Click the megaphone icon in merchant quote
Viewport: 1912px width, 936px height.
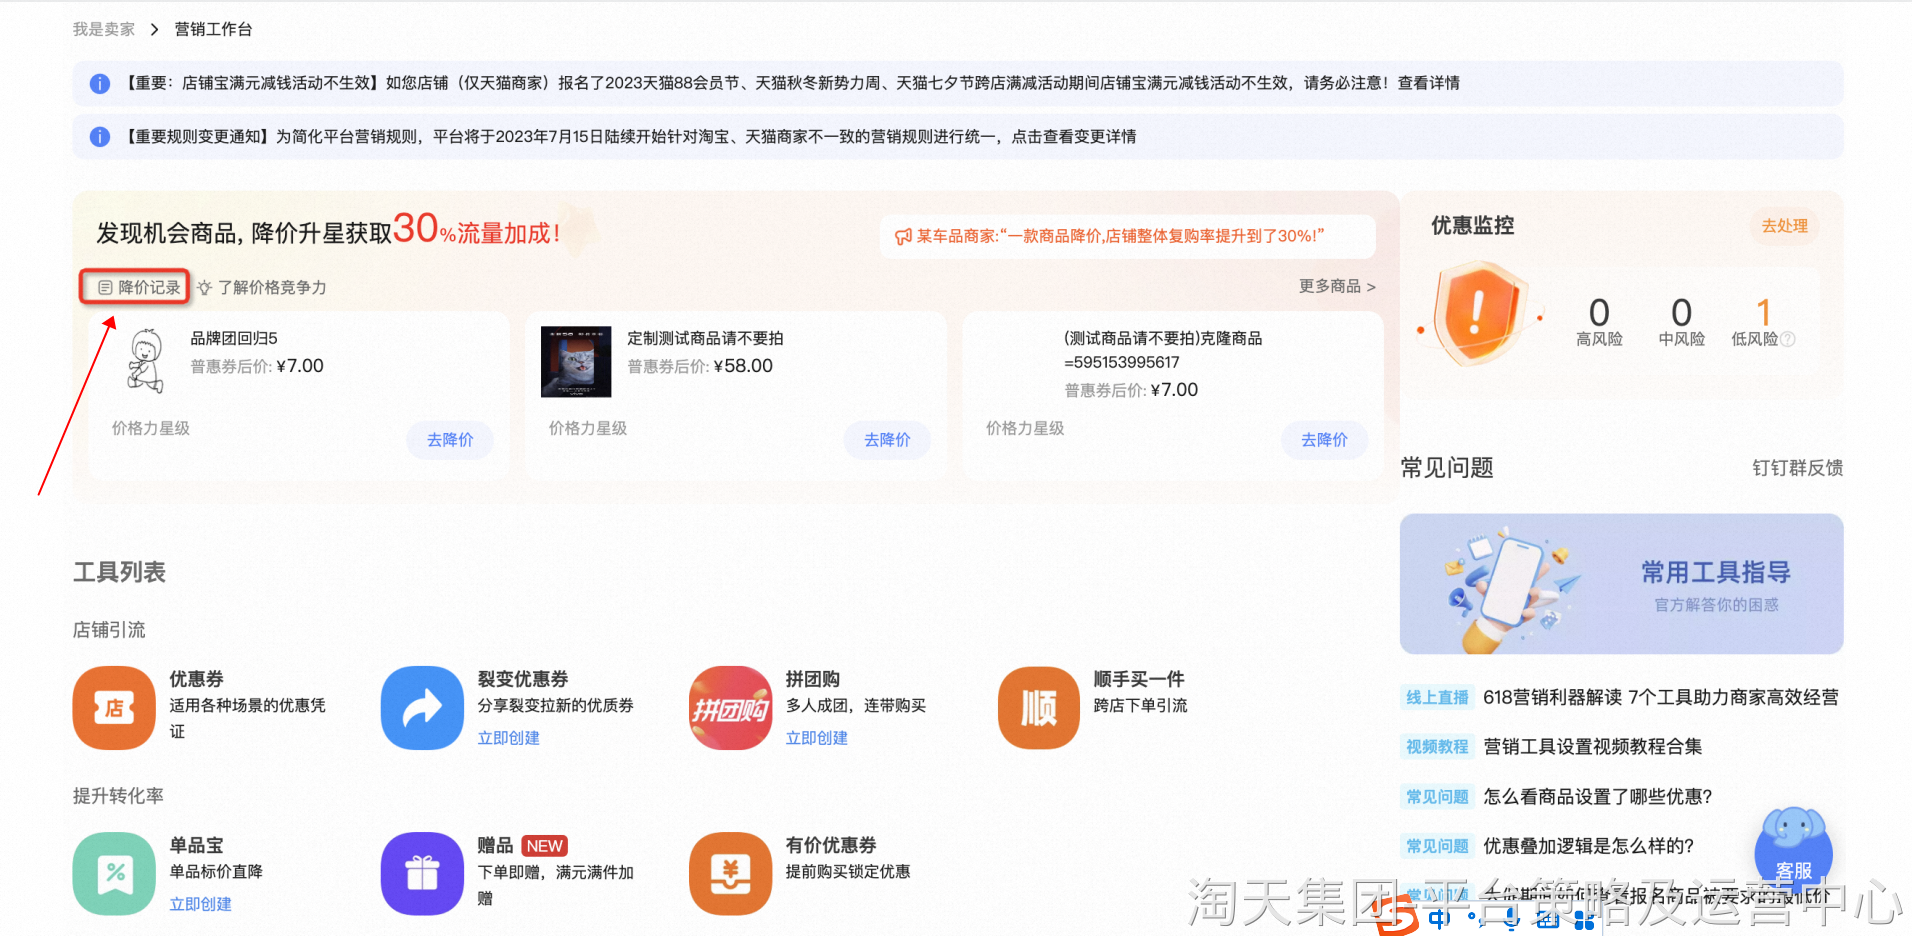pos(903,236)
